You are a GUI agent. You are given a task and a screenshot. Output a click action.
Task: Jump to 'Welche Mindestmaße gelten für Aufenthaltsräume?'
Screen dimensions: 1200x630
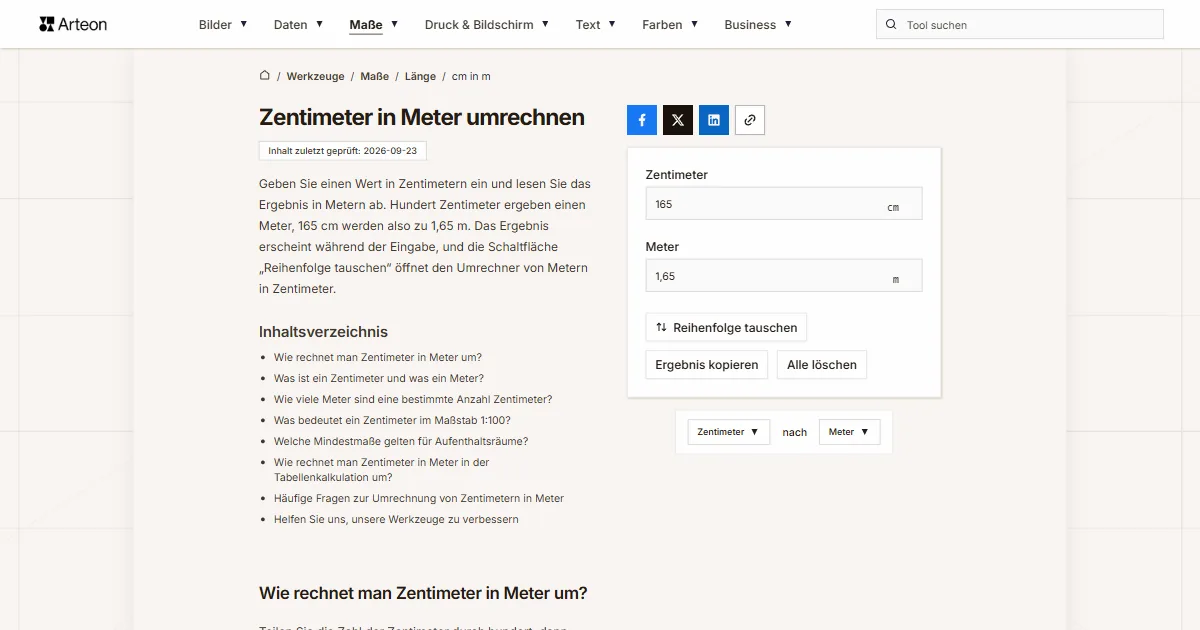[x=401, y=441]
